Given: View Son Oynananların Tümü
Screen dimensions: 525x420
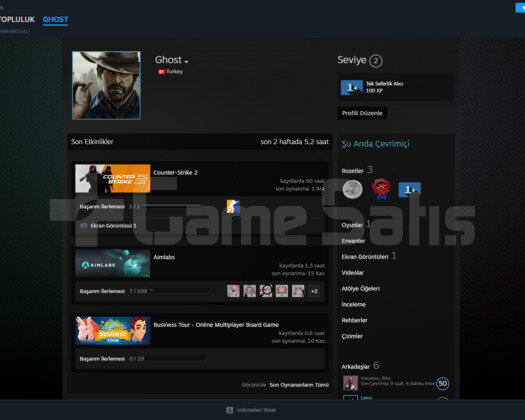Looking at the screenshot, I should [299, 385].
